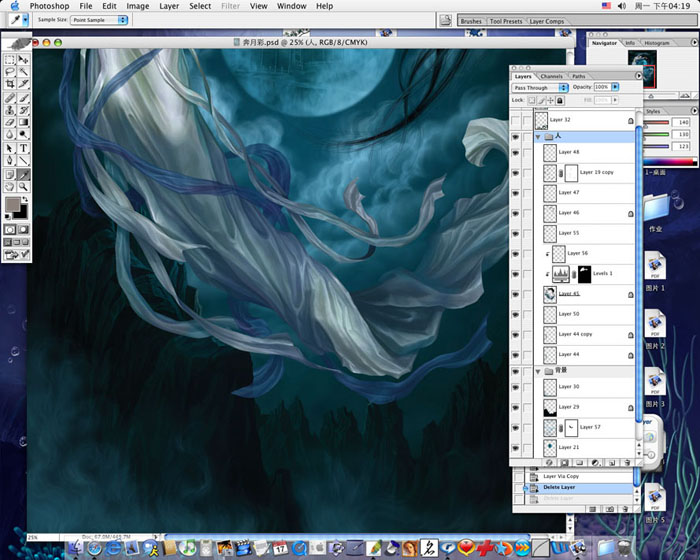Select the Hand tool
The height and width of the screenshot is (560, 700).
[9, 187]
